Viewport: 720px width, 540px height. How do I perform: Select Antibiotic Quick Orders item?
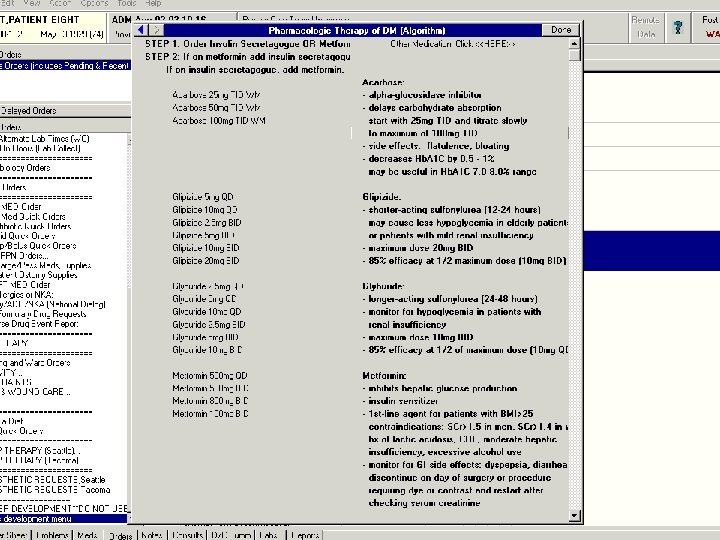point(36,226)
